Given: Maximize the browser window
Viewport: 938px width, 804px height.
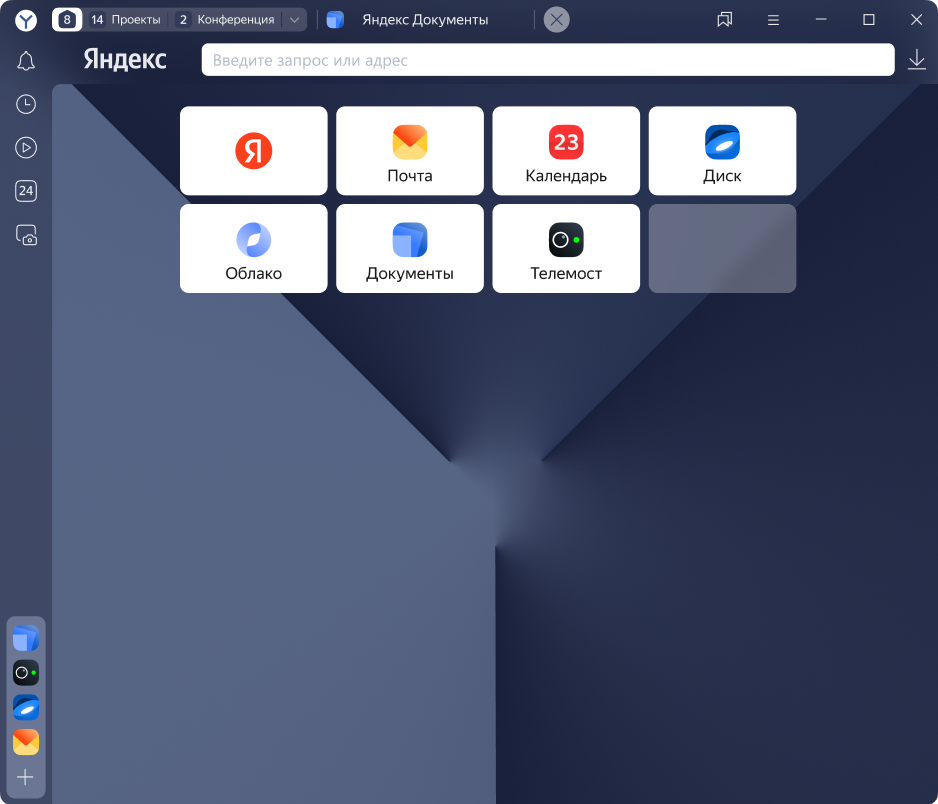Looking at the screenshot, I should click(x=869, y=20).
